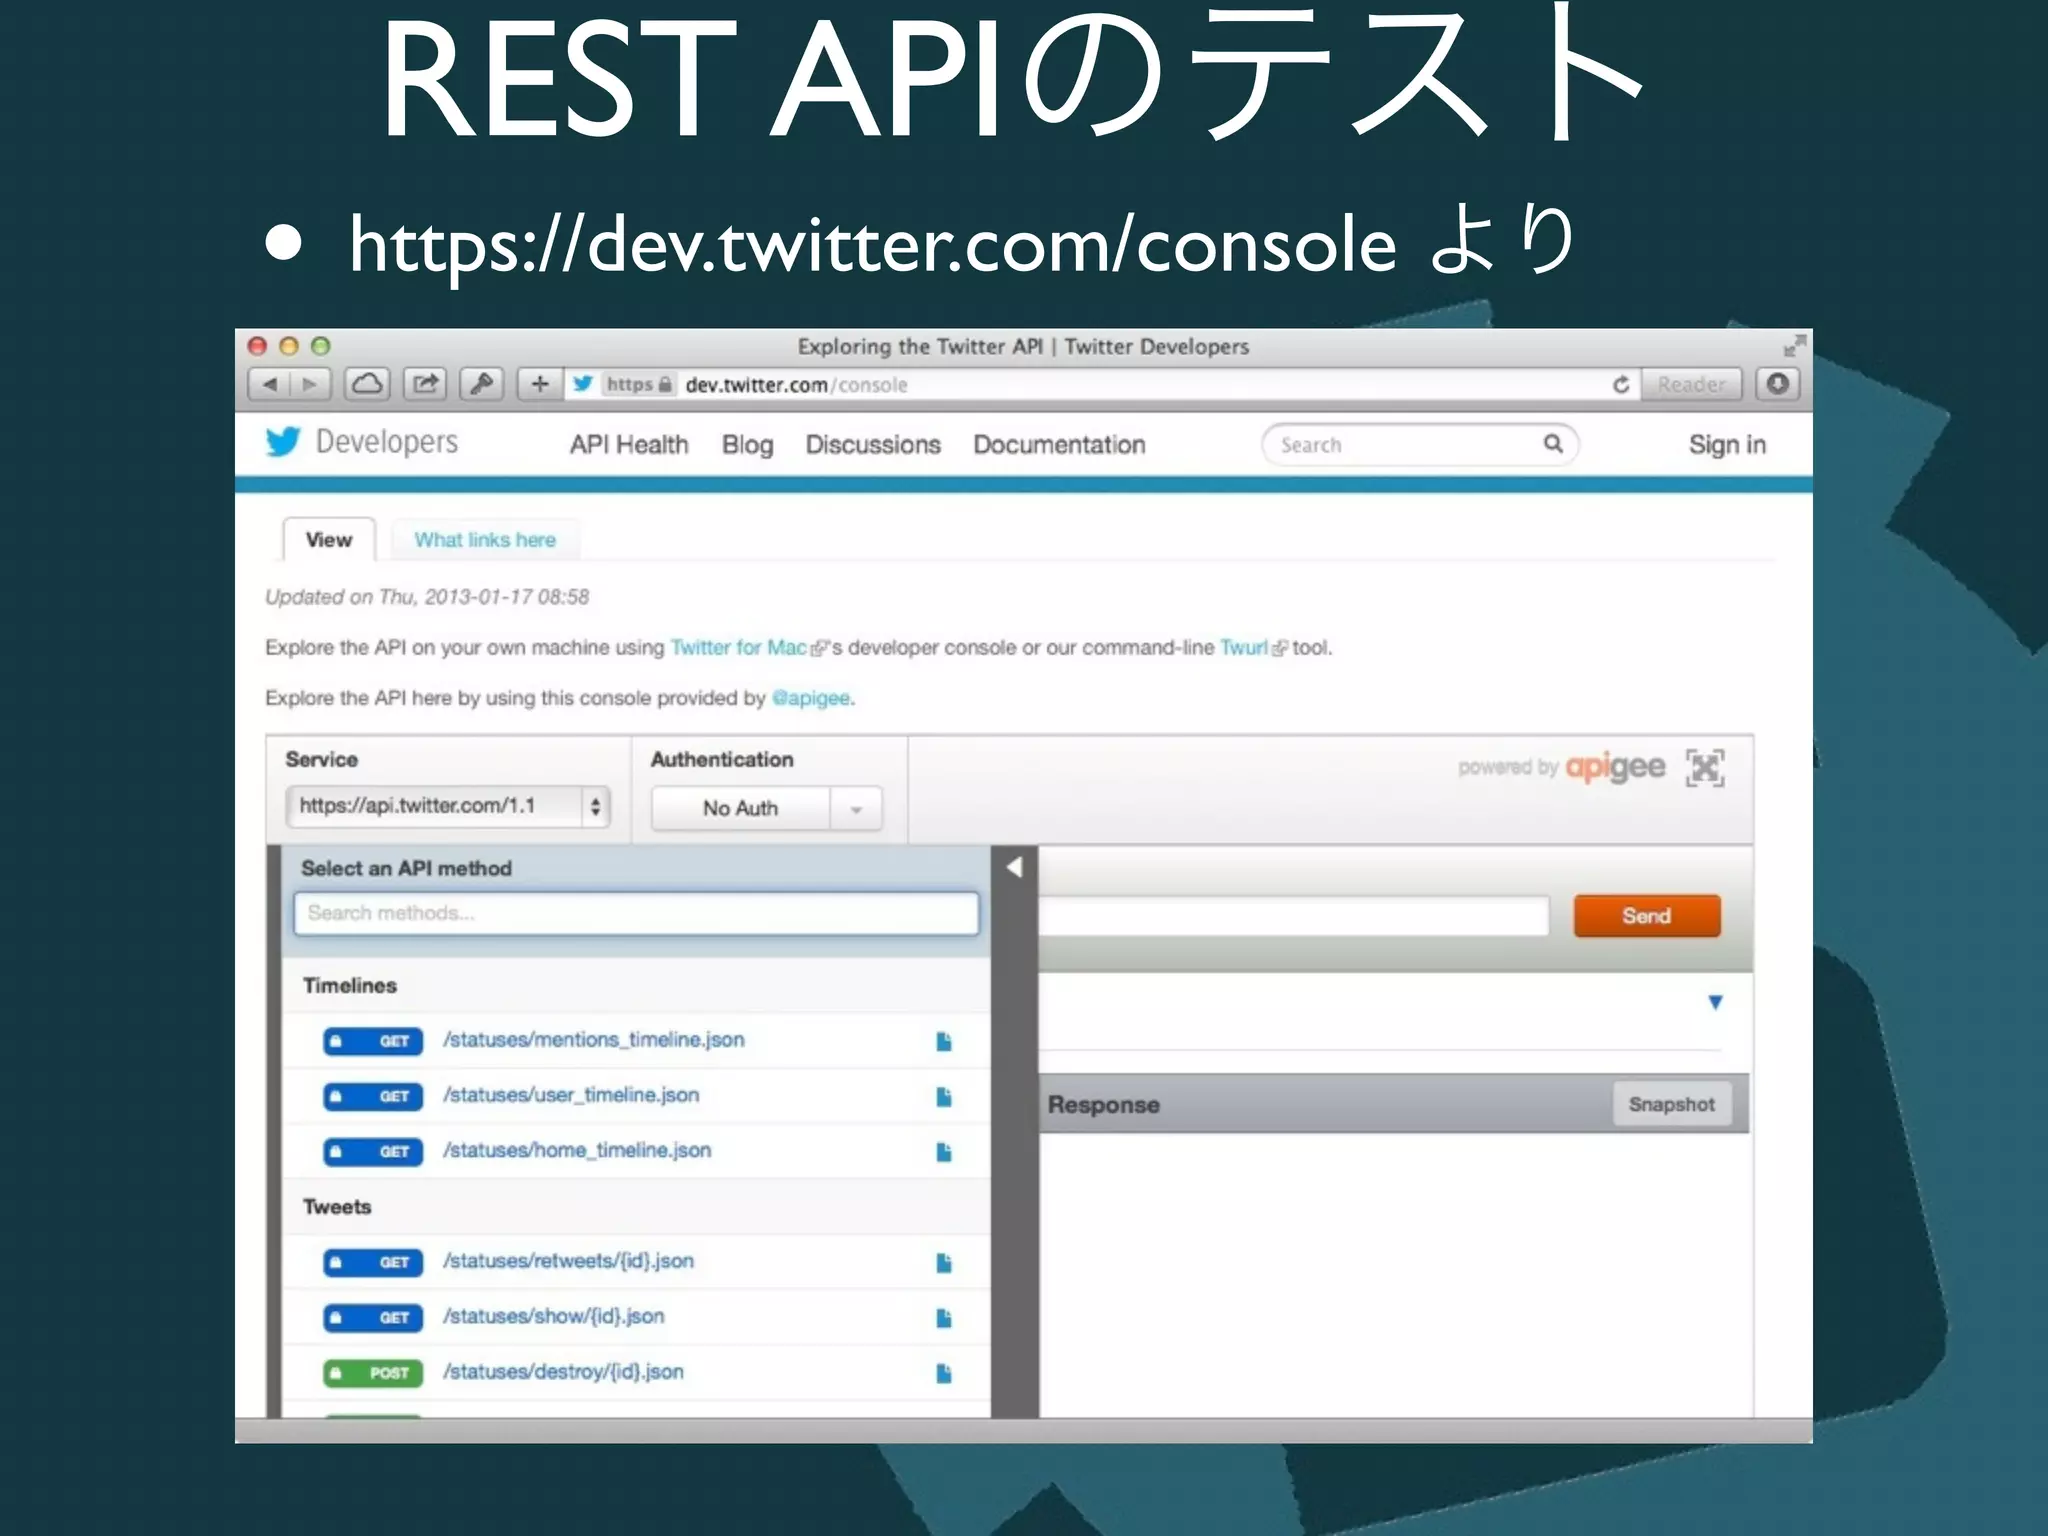Select /statuses/destroy/{id}.json method

click(x=563, y=1371)
